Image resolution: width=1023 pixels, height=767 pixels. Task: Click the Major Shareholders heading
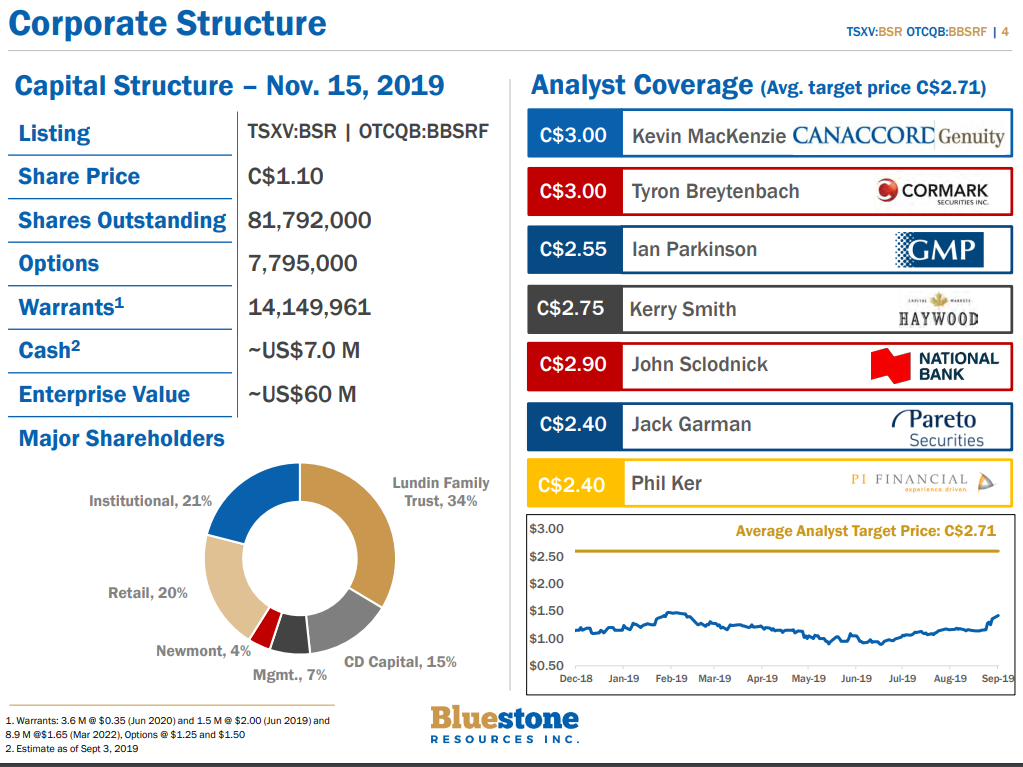coord(121,439)
